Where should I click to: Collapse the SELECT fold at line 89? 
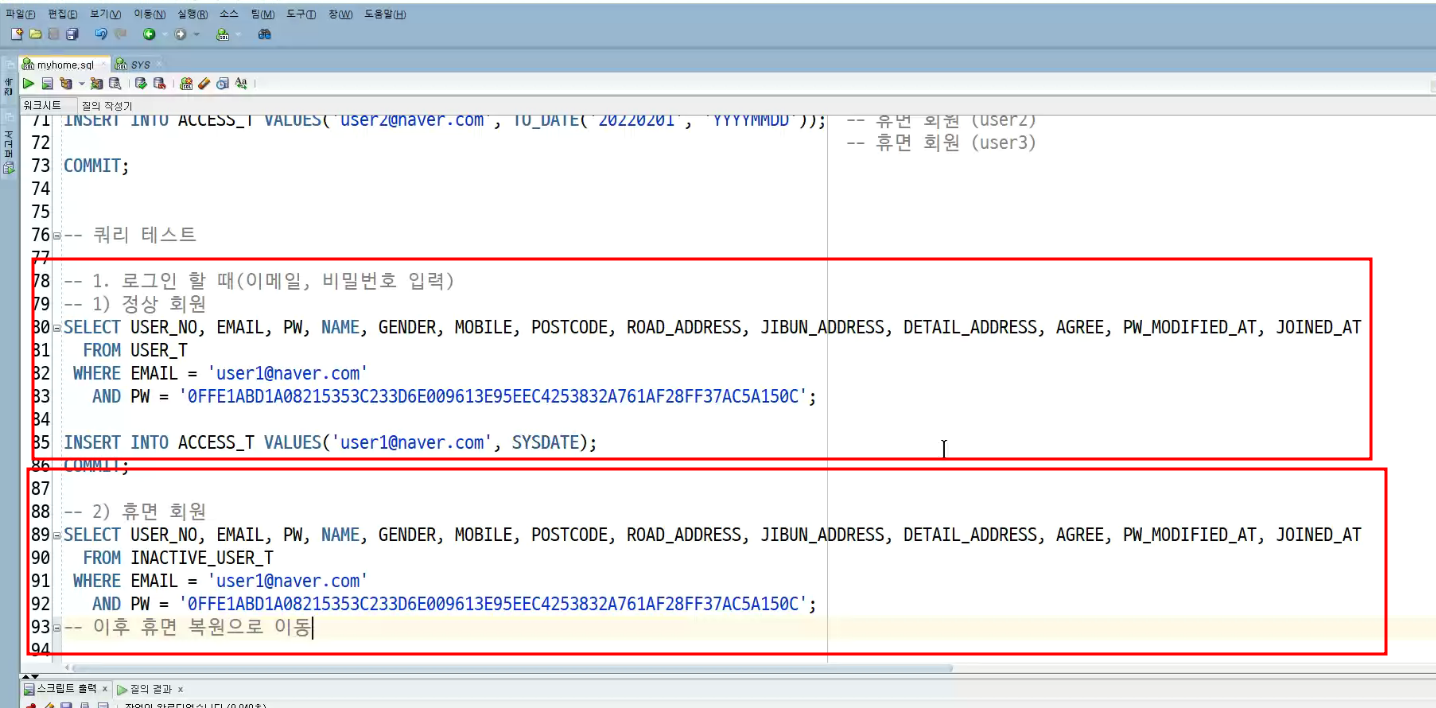[x=57, y=535]
